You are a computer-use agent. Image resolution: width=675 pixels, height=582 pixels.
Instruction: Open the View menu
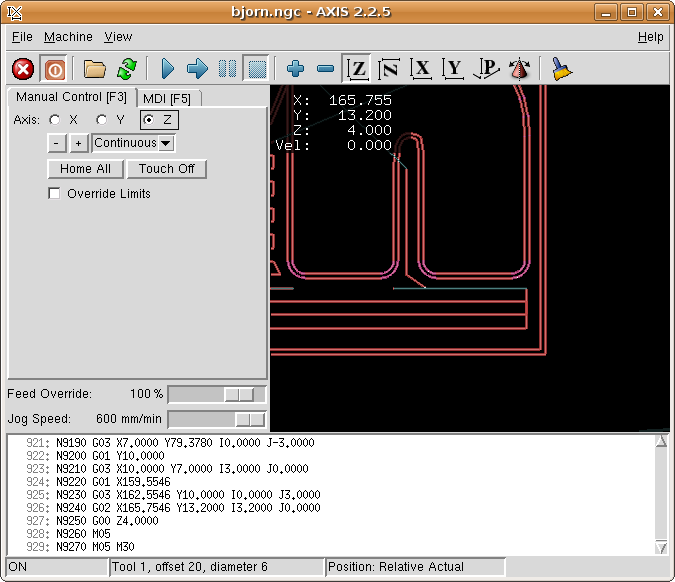118,37
